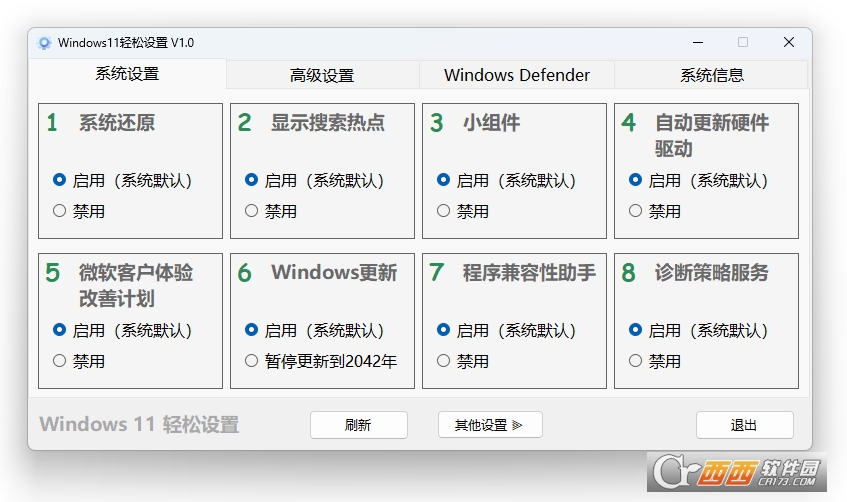847x502 pixels.
Task: Disable 程序兼容性助手 with 禁用
Action: coord(463,360)
